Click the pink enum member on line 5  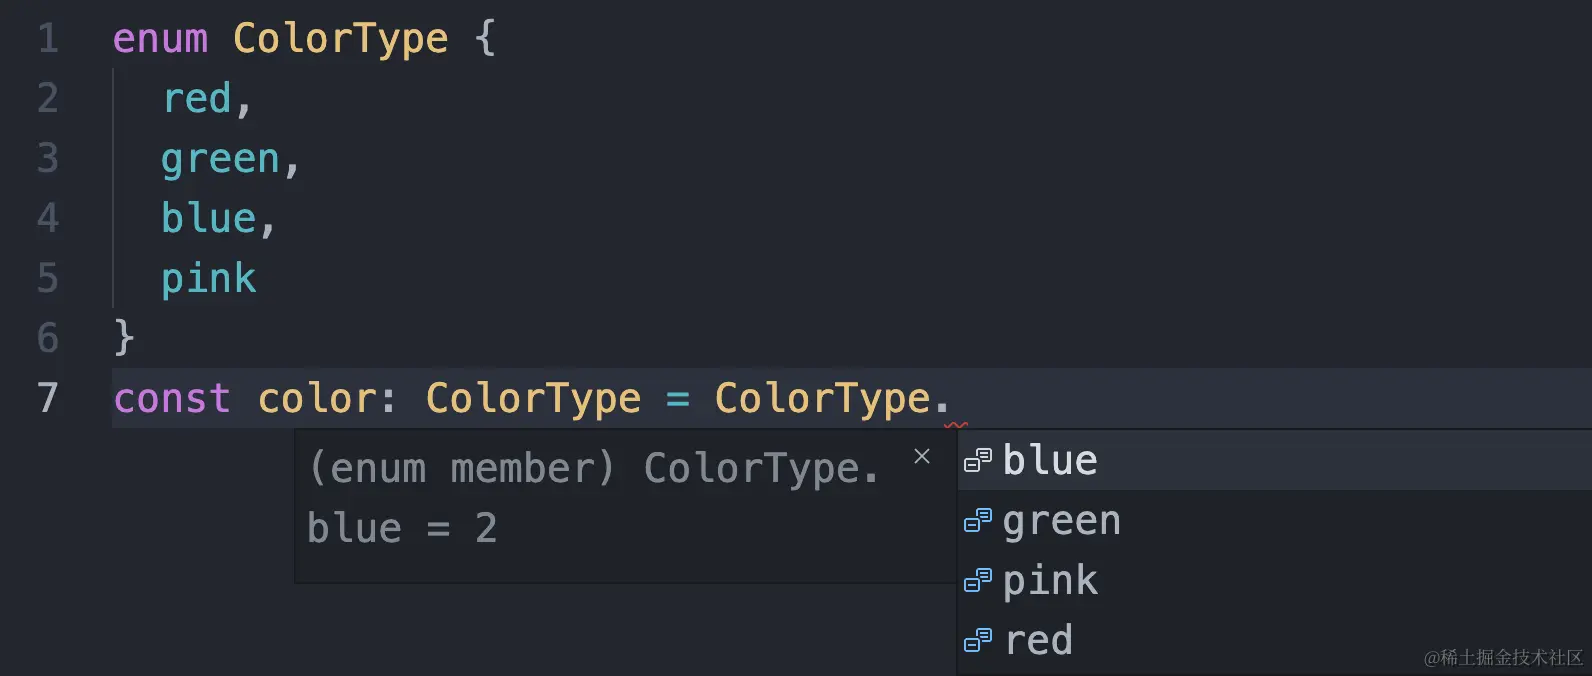click(x=208, y=279)
